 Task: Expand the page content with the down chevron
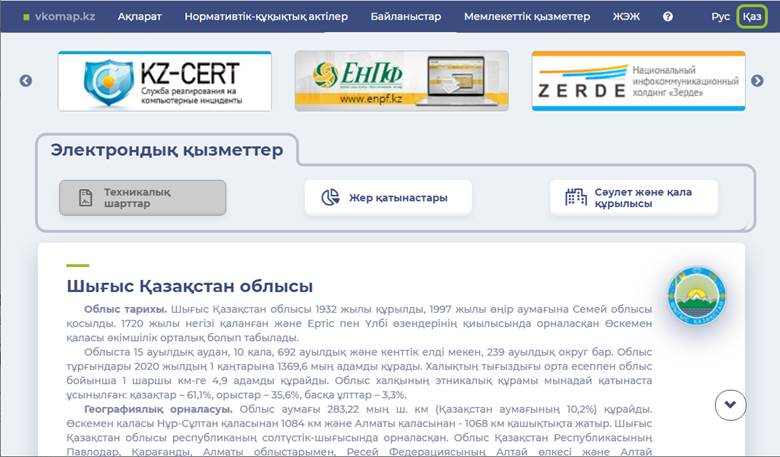coord(731,404)
